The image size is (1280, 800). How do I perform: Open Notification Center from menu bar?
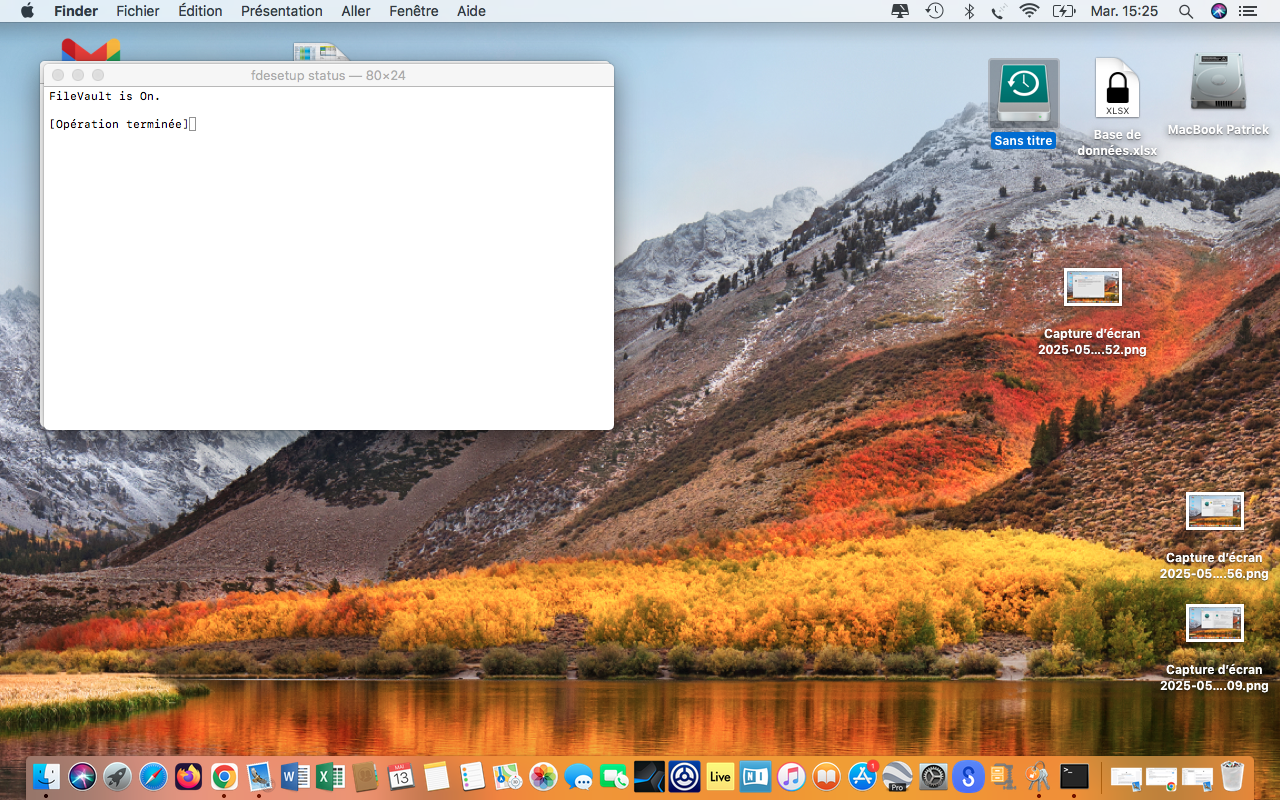click(x=1247, y=11)
